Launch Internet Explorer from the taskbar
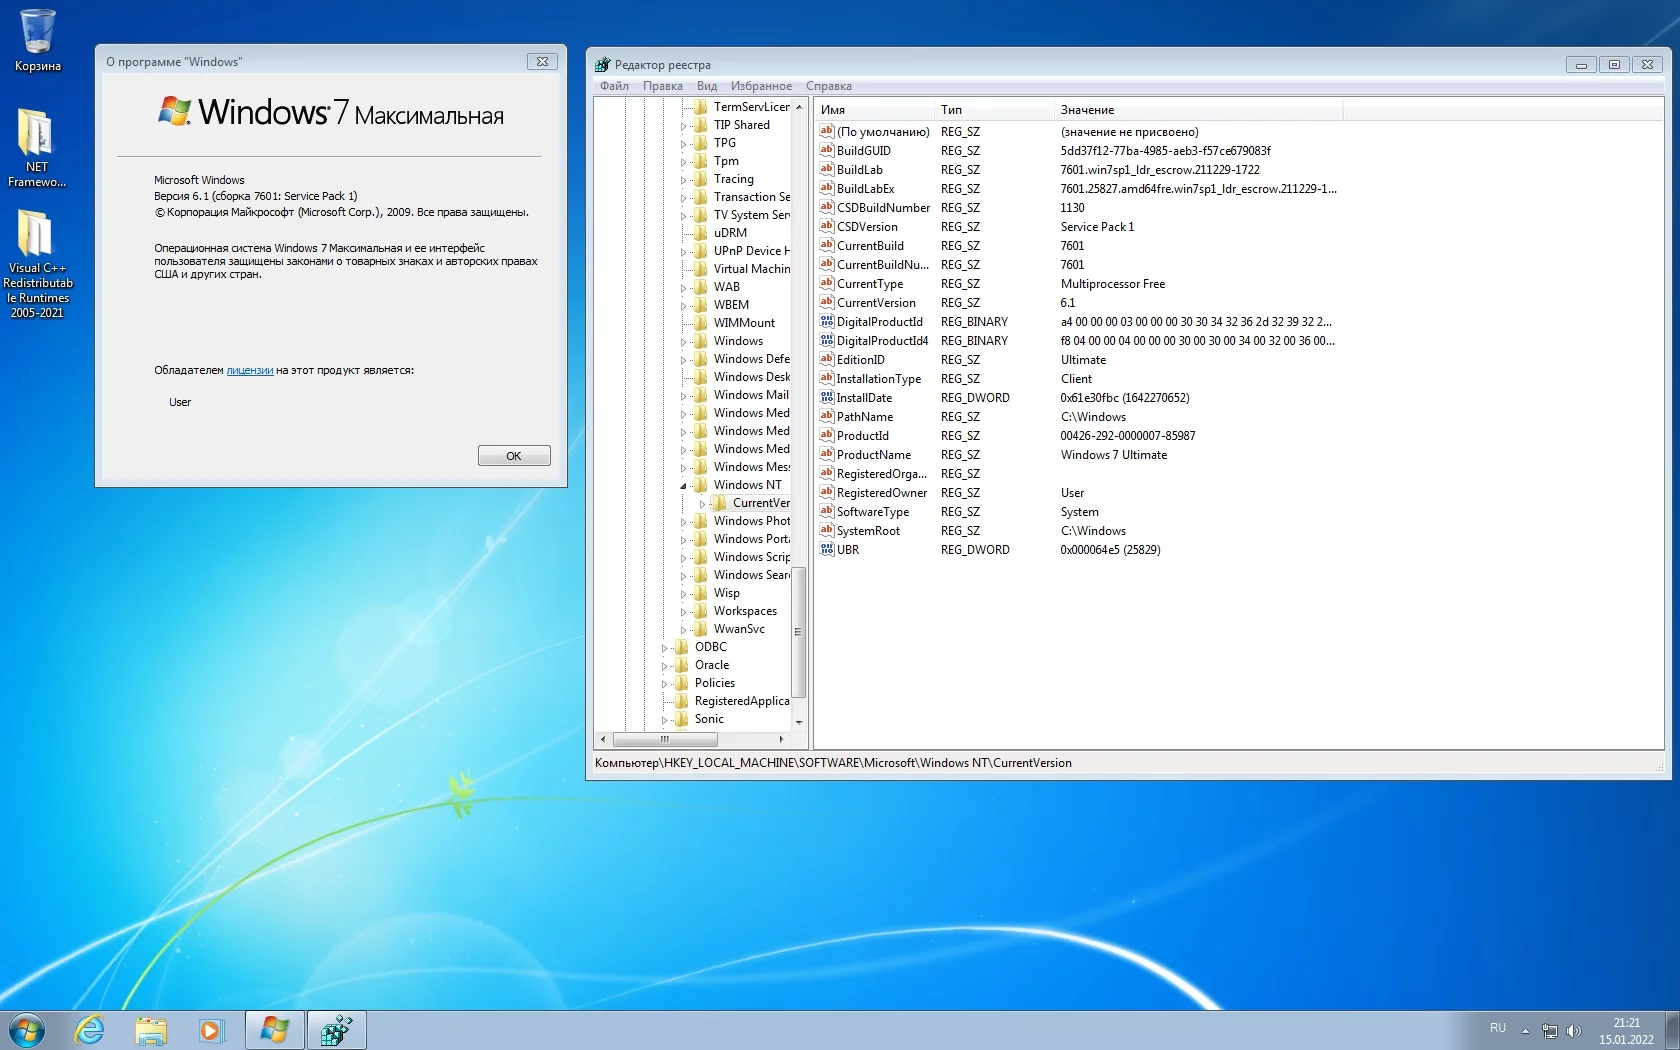Screen dimensions: 1680x1050 tap(90, 1029)
